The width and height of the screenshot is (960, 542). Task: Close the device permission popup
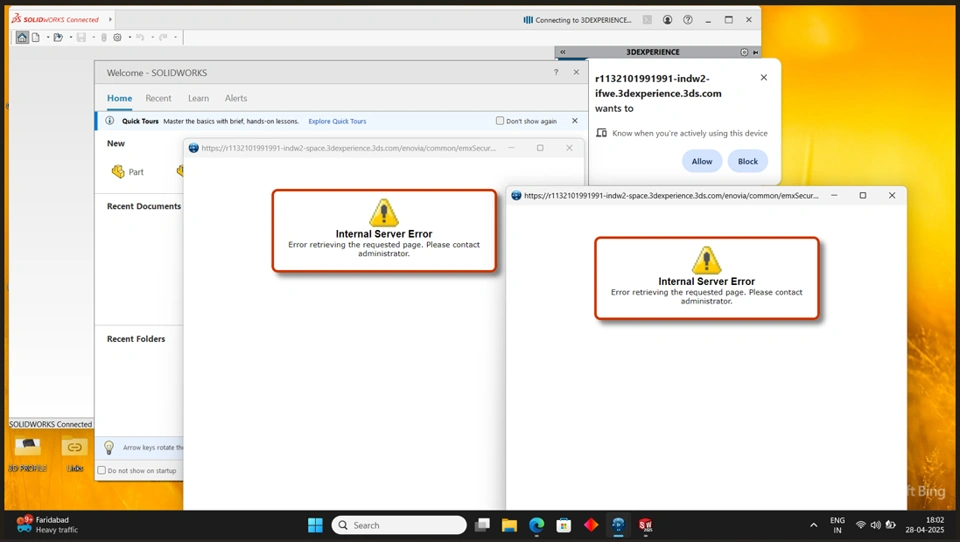[x=763, y=77]
